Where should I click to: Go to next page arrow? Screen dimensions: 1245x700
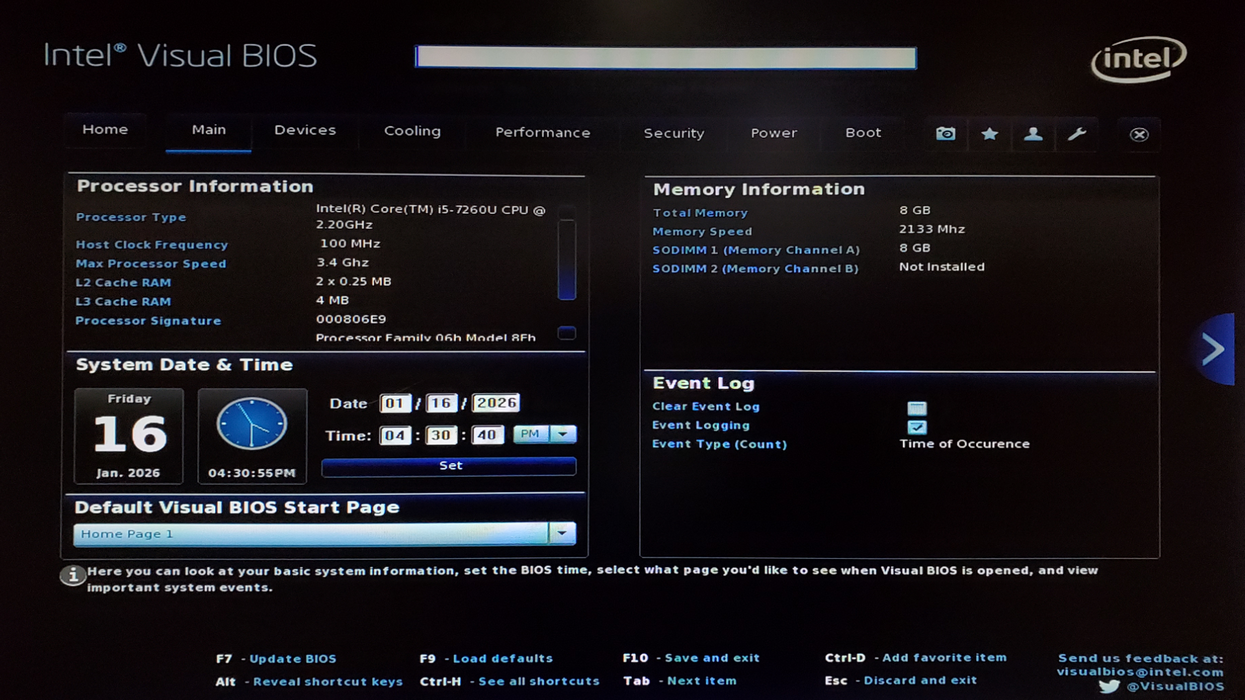point(1213,349)
